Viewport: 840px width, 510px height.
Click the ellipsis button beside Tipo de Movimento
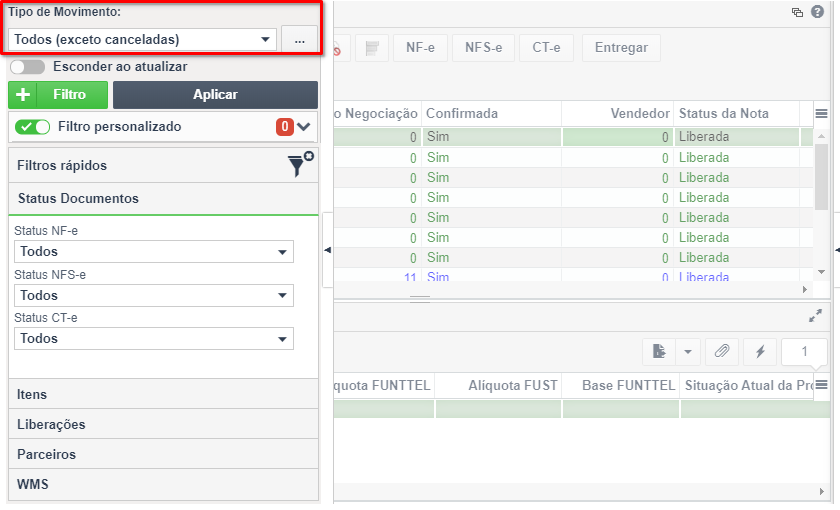coord(299,40)
